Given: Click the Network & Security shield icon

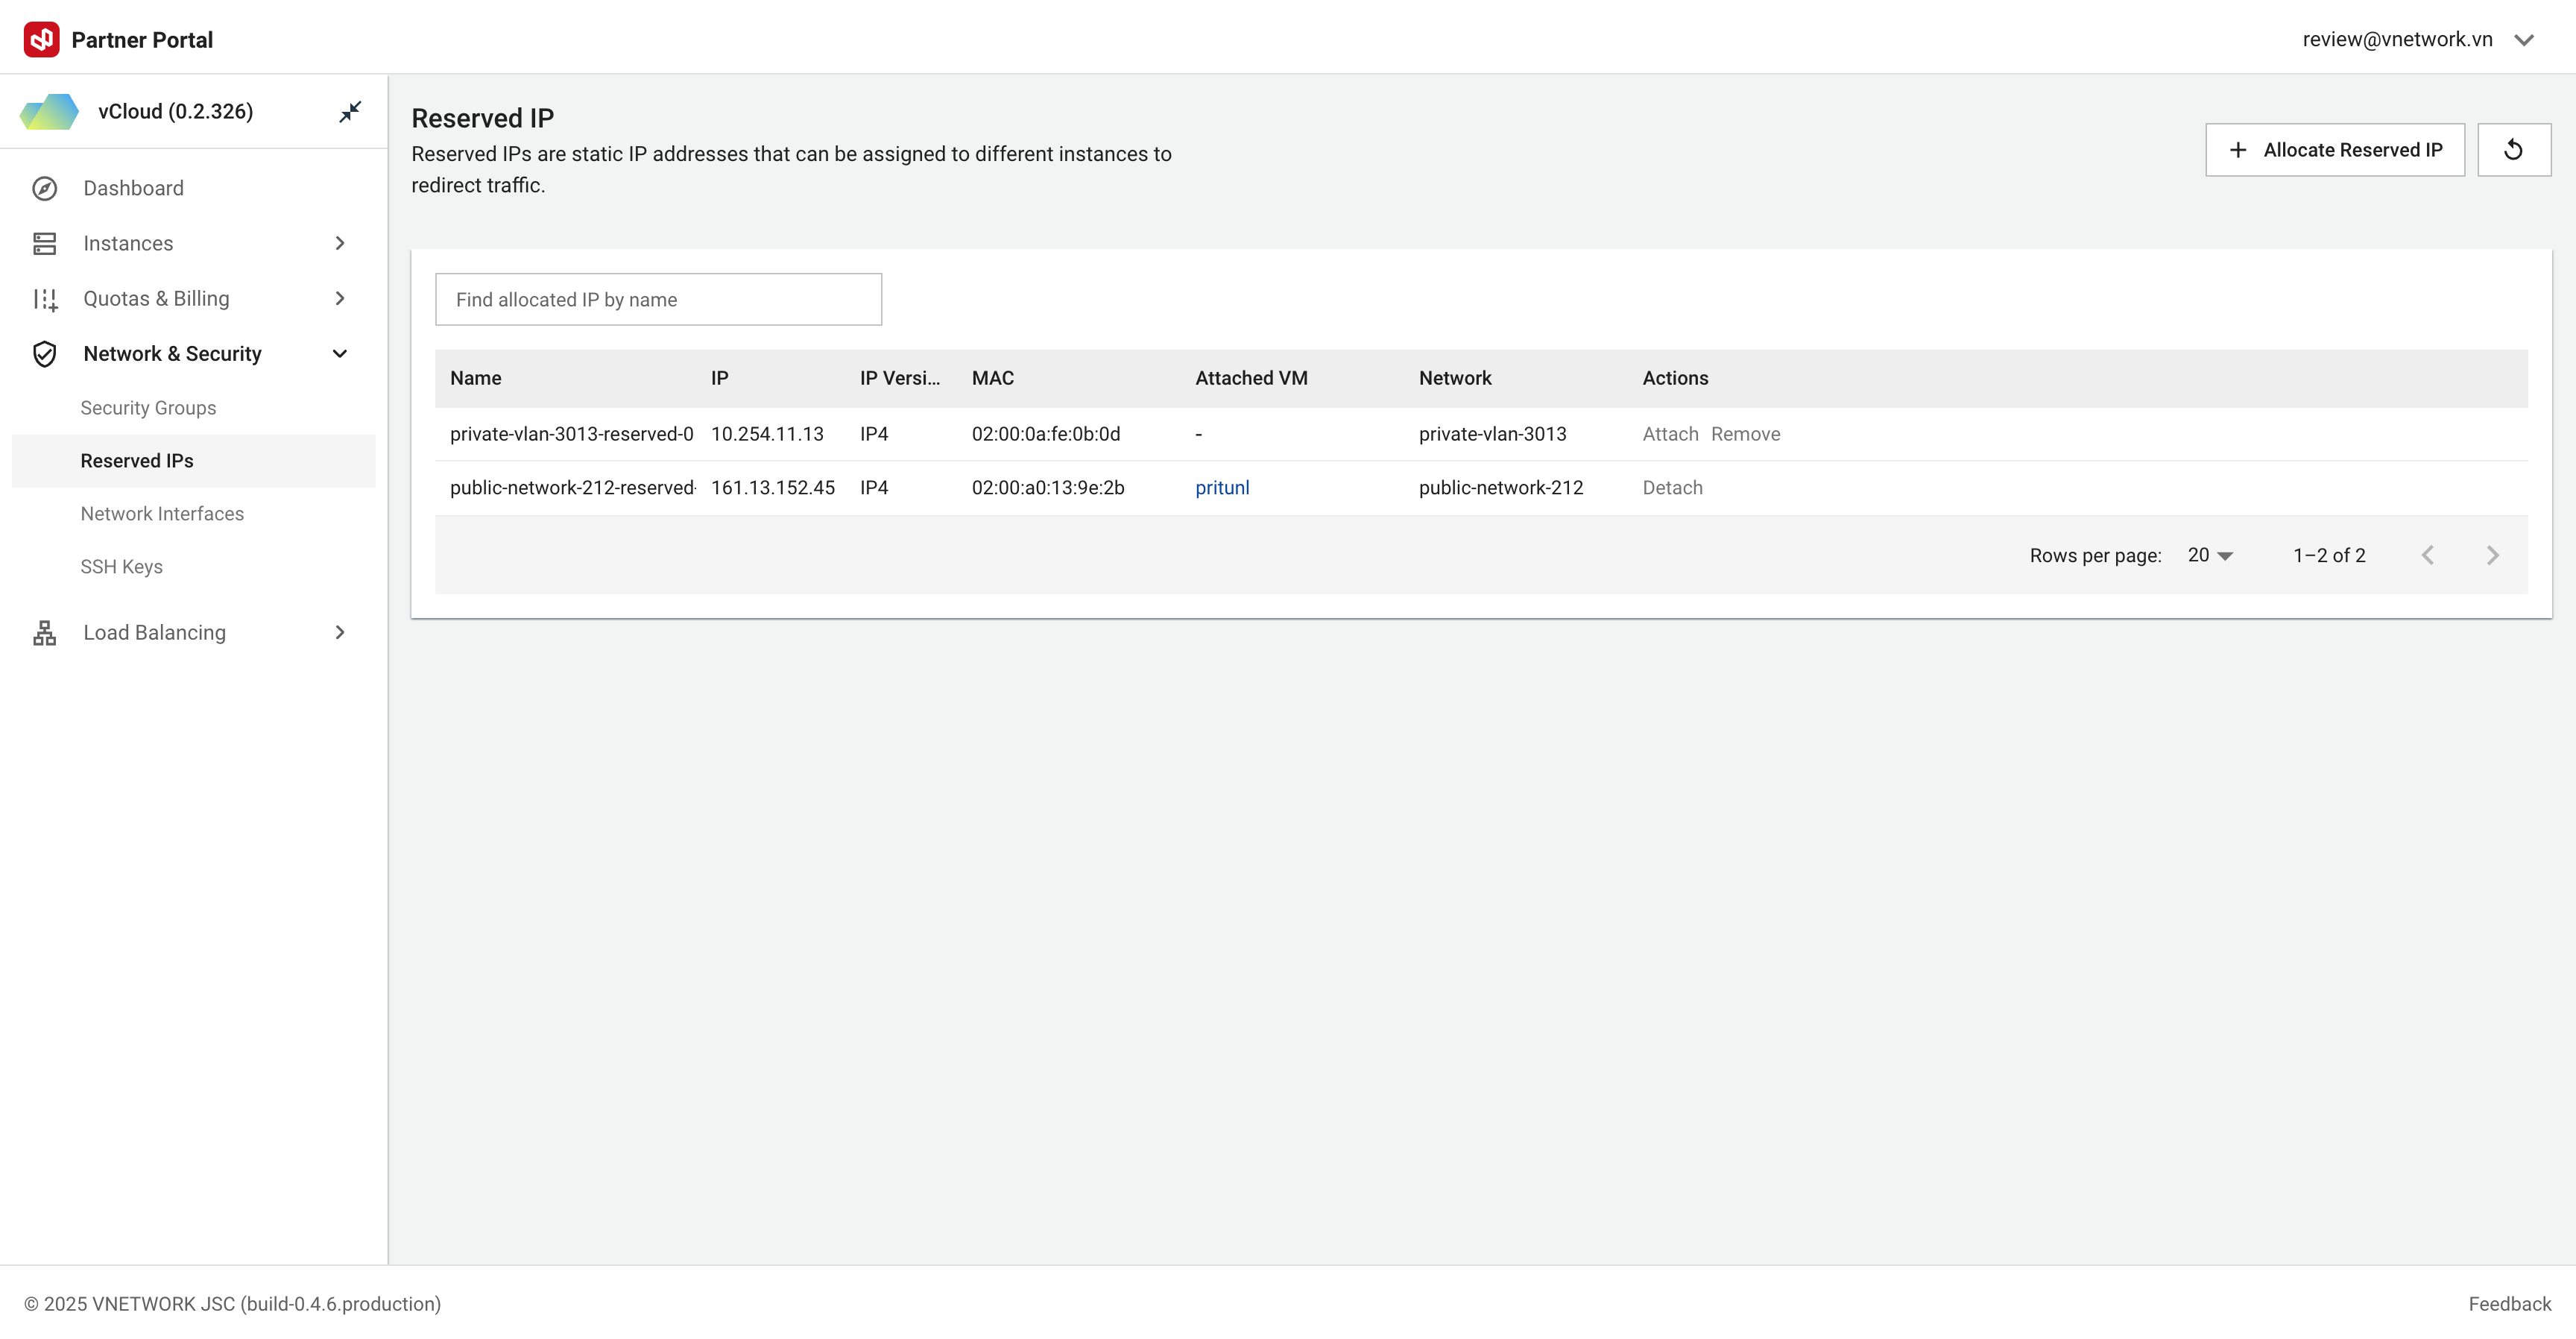Looking at the screenshot, I should point(45,353).
